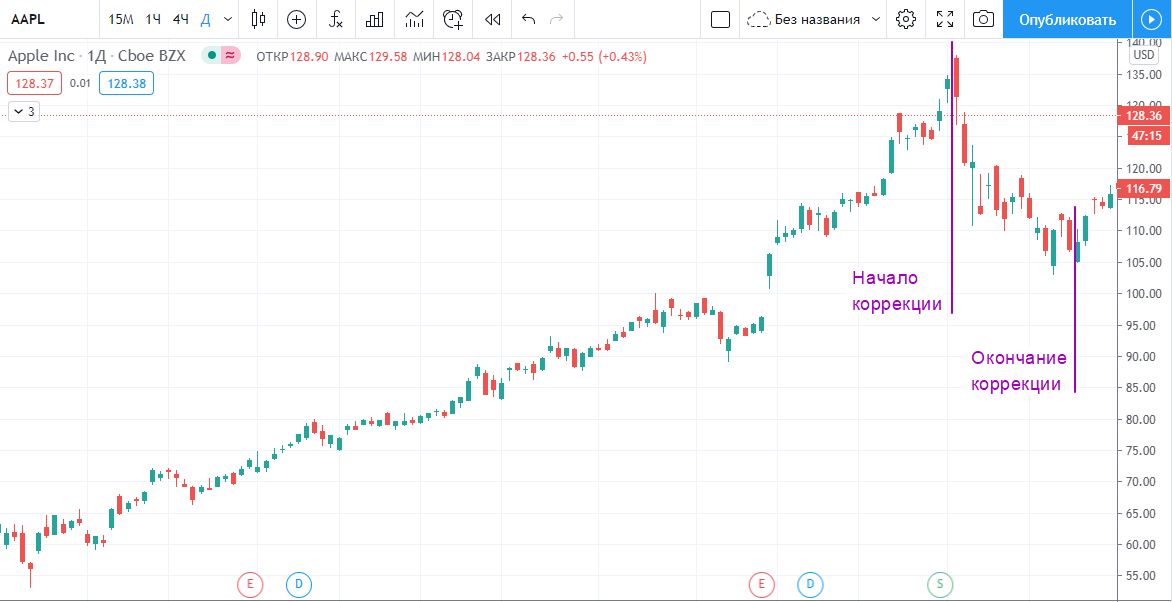Screen dimensions: 1172x602
Task: Click the Опубликовать button
Action: pyautogui.click(x=1066, y=19)
